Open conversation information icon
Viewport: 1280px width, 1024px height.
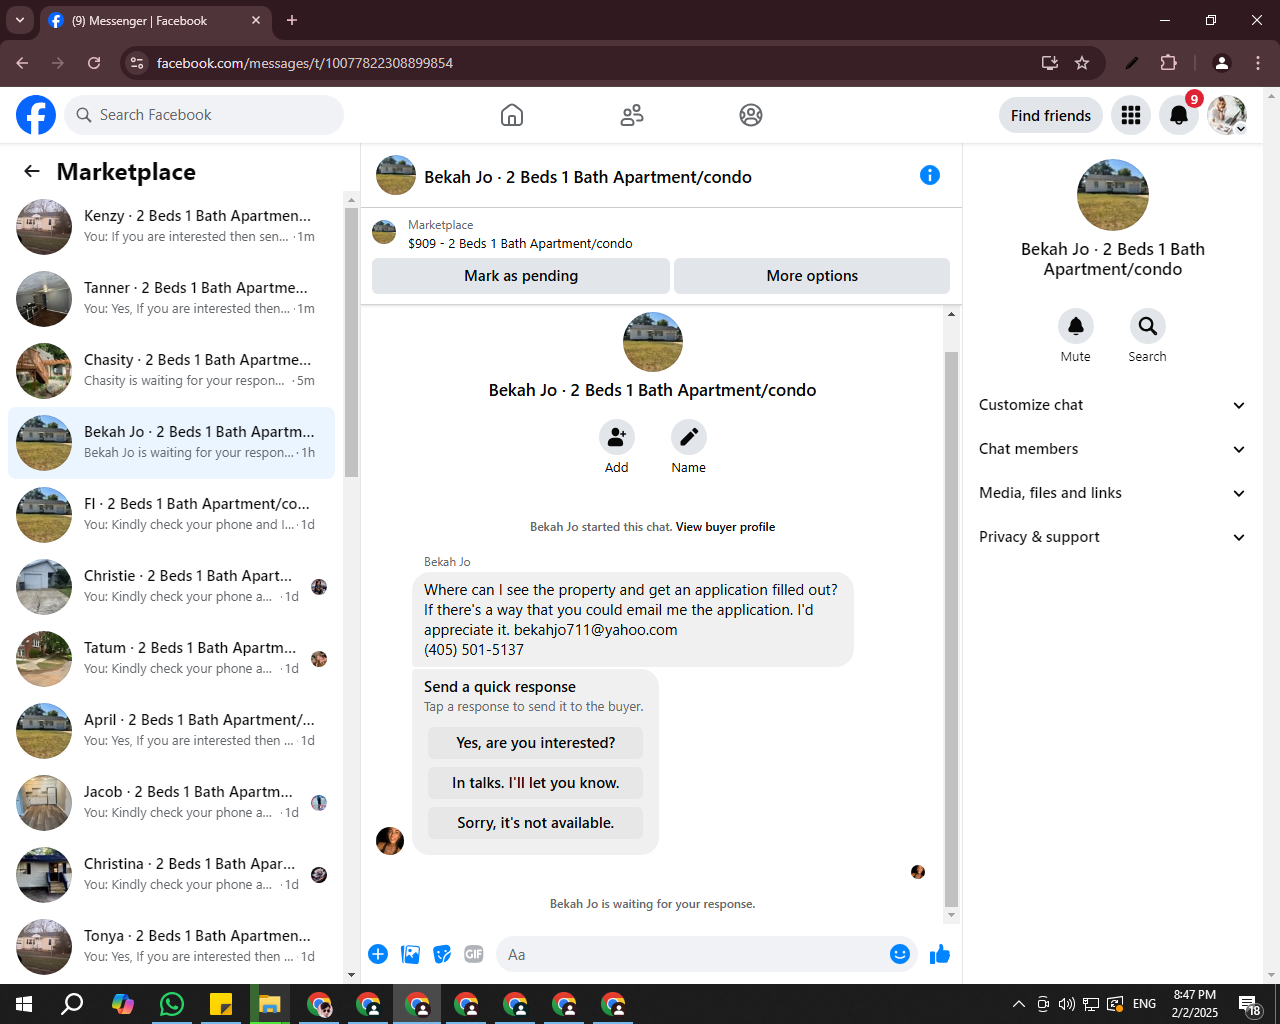click(x=930, y=175)
